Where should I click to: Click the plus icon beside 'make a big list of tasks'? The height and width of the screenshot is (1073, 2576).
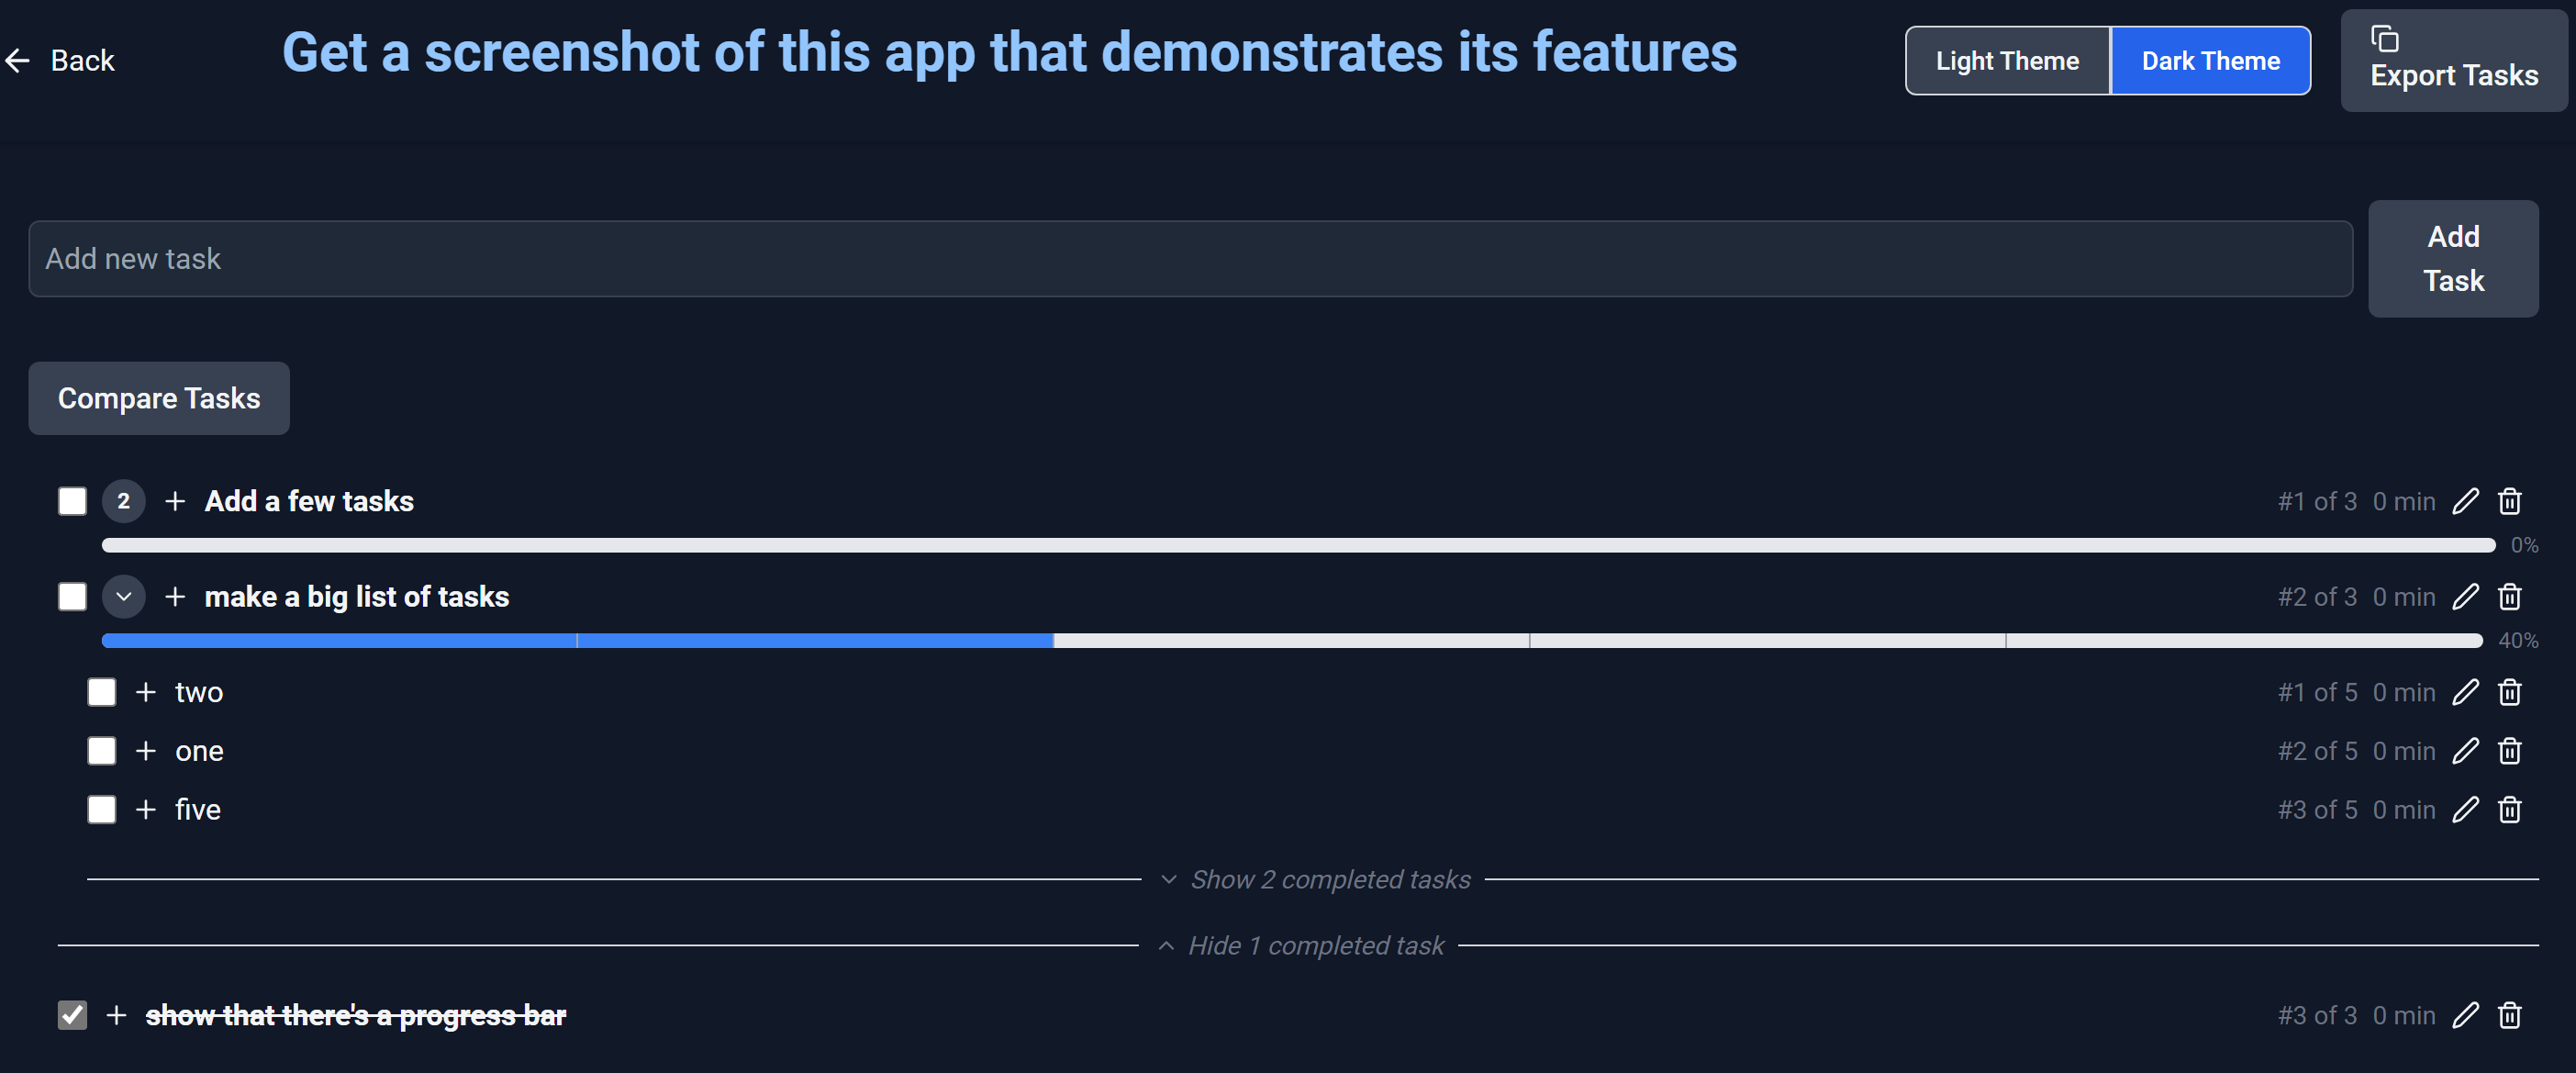175,597
